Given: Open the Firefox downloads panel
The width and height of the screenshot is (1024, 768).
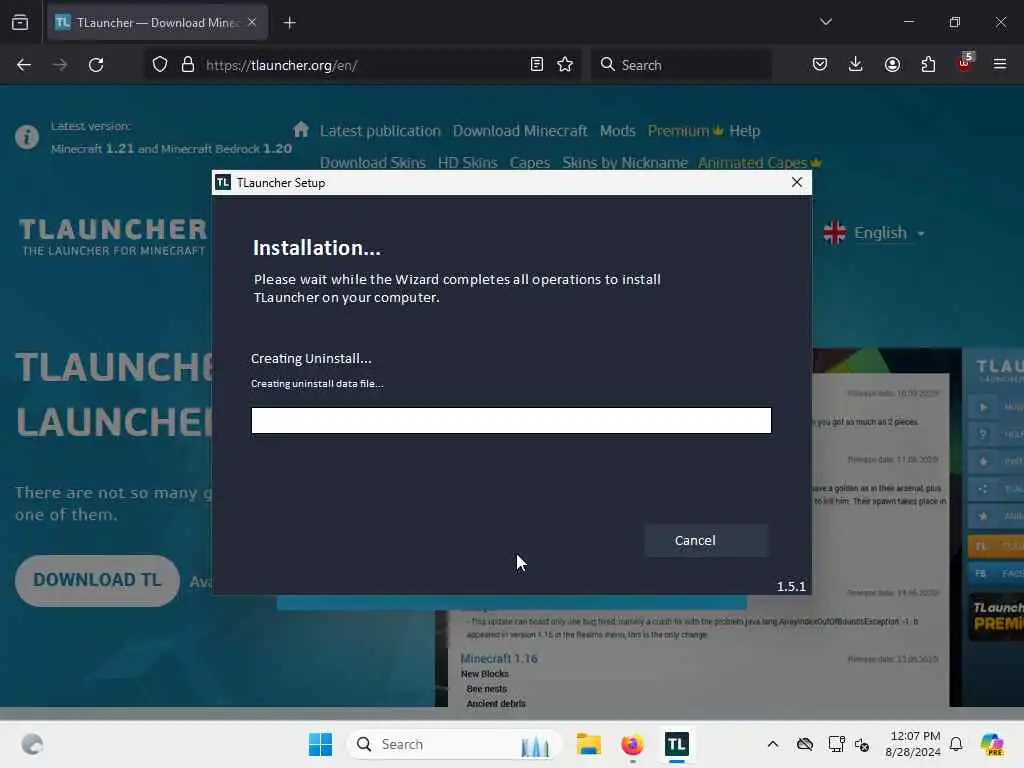Looking at the screenshot, I should click(x=856, y=65).
